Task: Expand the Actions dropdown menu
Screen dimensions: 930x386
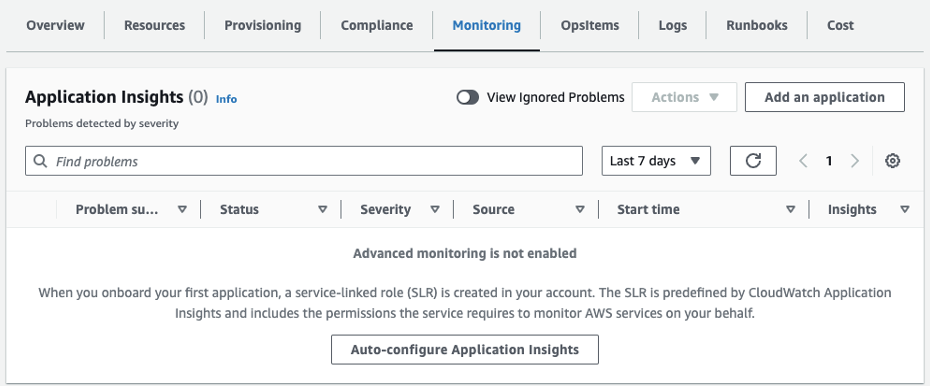Action: point(684,97)
